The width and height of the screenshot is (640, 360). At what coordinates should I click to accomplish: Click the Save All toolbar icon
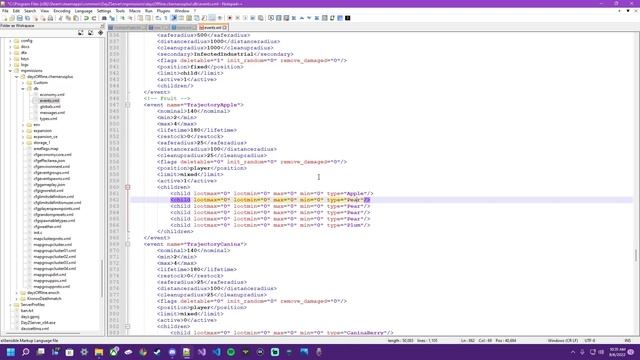pyautogui.click(x=27, y=18)
